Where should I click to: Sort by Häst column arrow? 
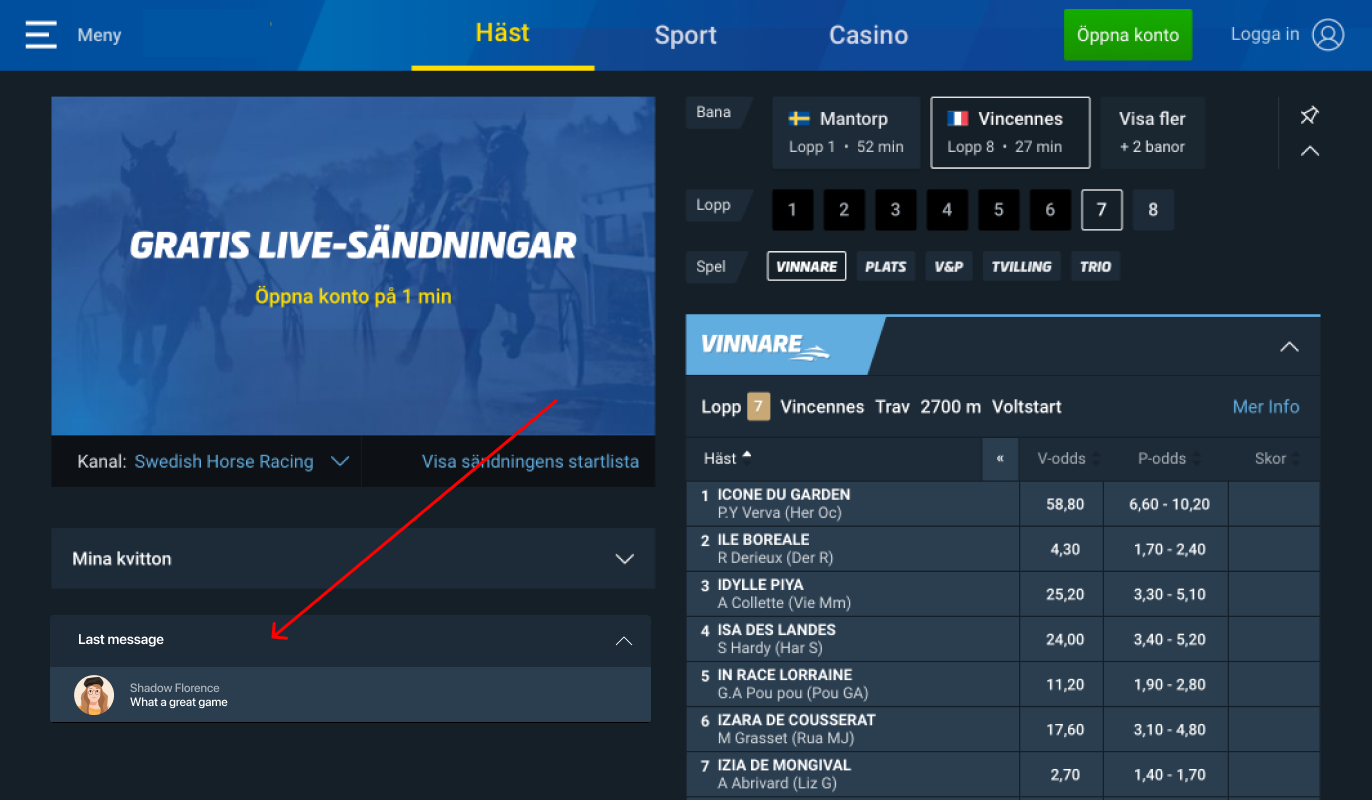click(x=746, y=456)
